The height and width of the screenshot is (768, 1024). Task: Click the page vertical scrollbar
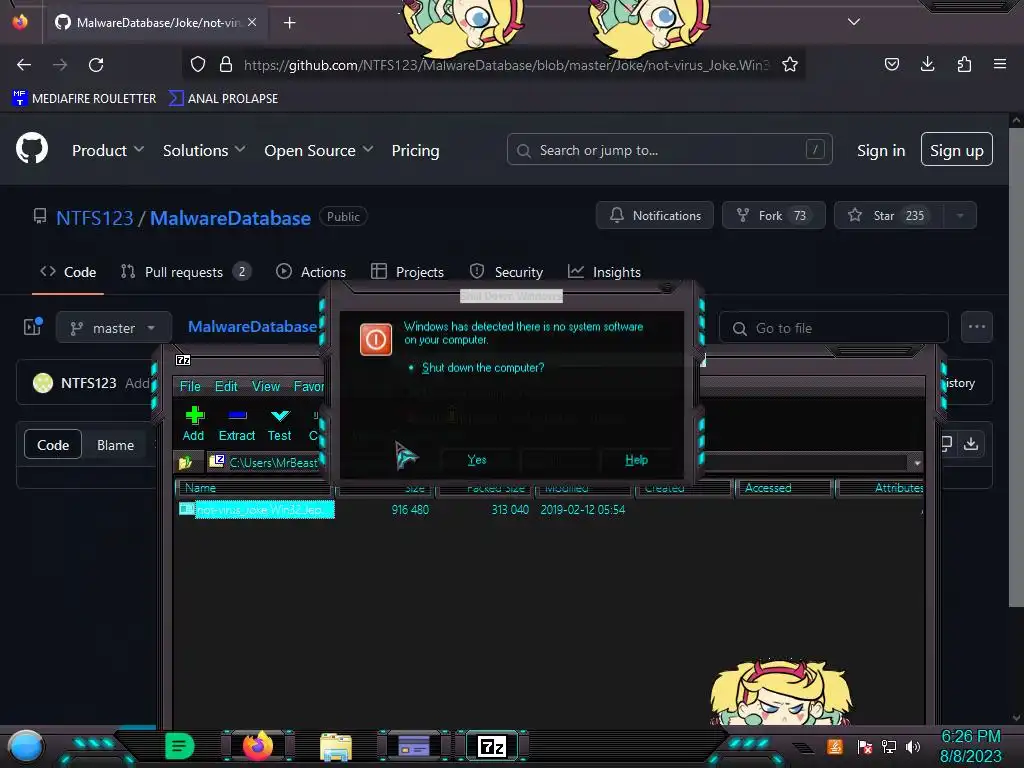pos(1016,366)
